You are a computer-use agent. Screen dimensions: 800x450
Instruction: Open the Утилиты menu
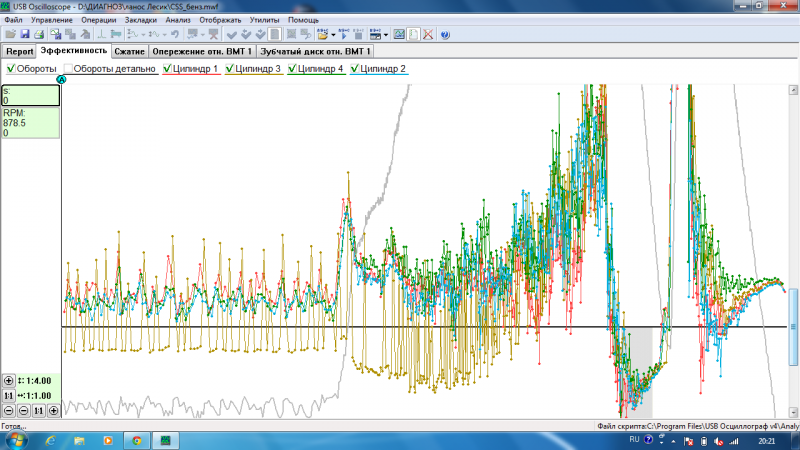(265, 20)
